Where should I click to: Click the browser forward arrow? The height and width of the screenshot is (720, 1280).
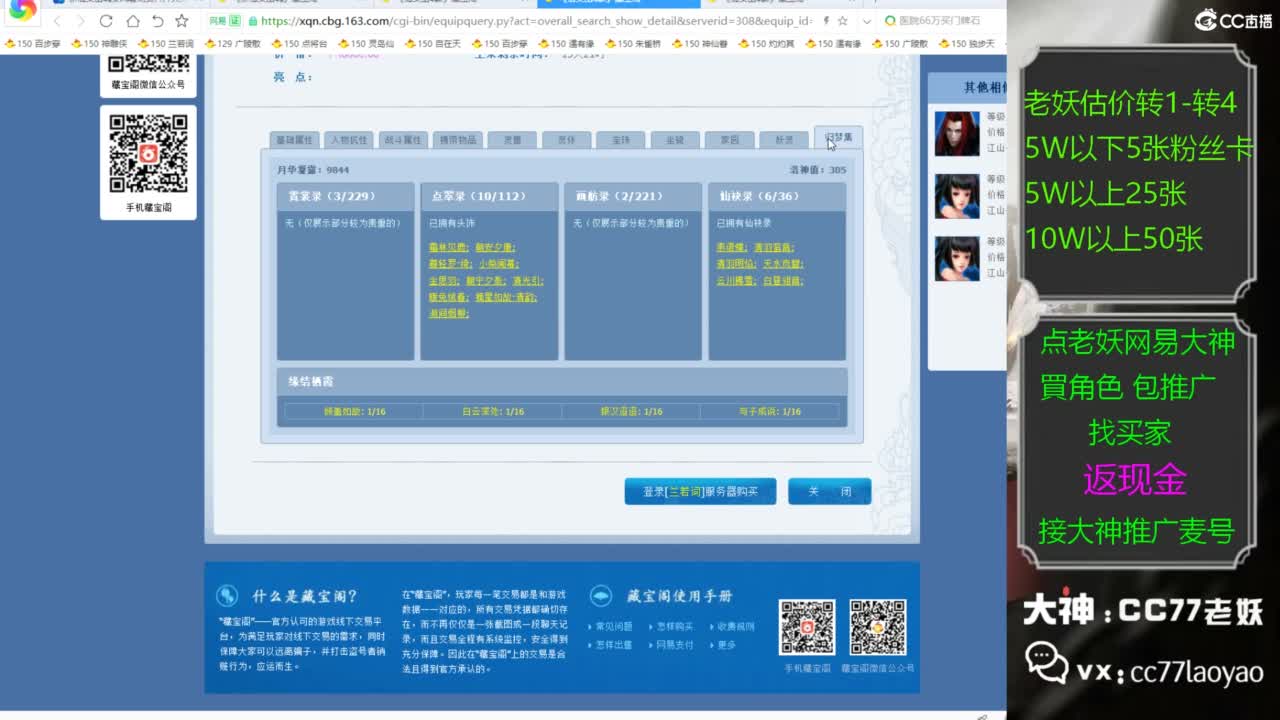pos(80,21)
